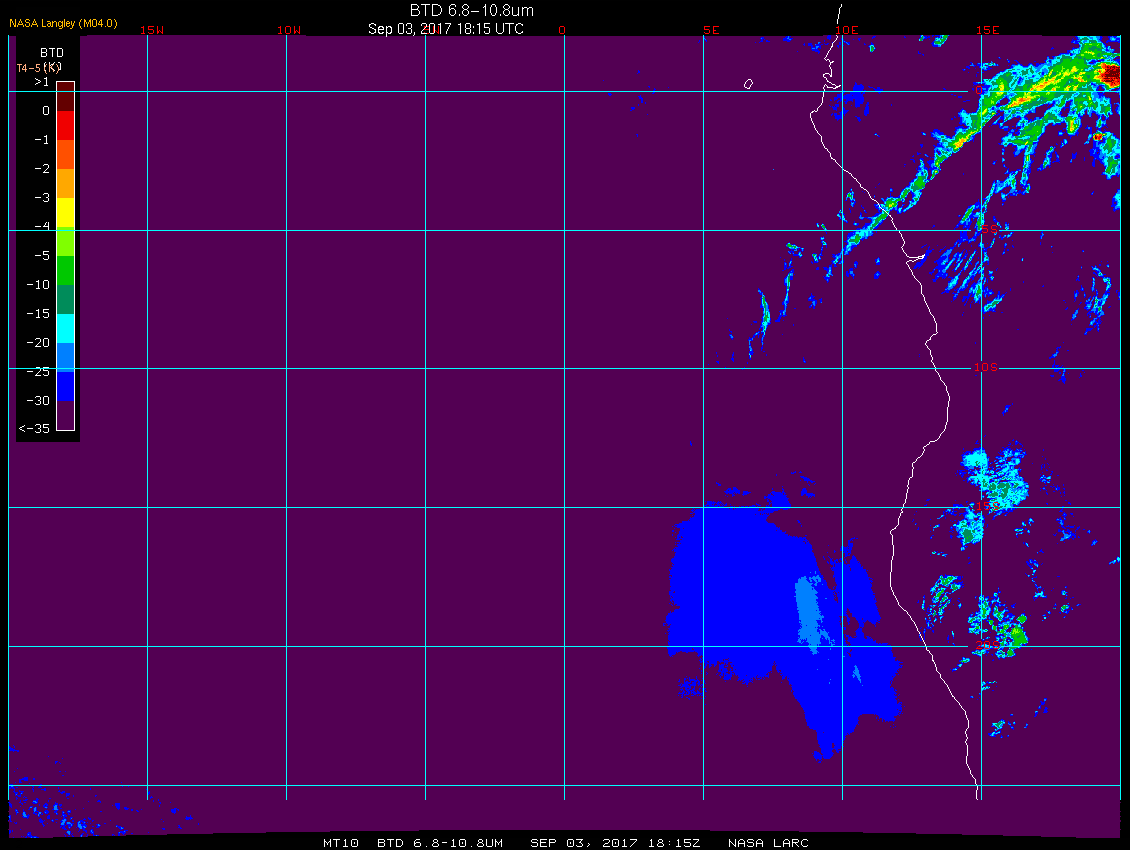Click the small white island outline near 5E
Image resolution: width=1130 pixels, height=850 pixels.
[x=748, y=84]
